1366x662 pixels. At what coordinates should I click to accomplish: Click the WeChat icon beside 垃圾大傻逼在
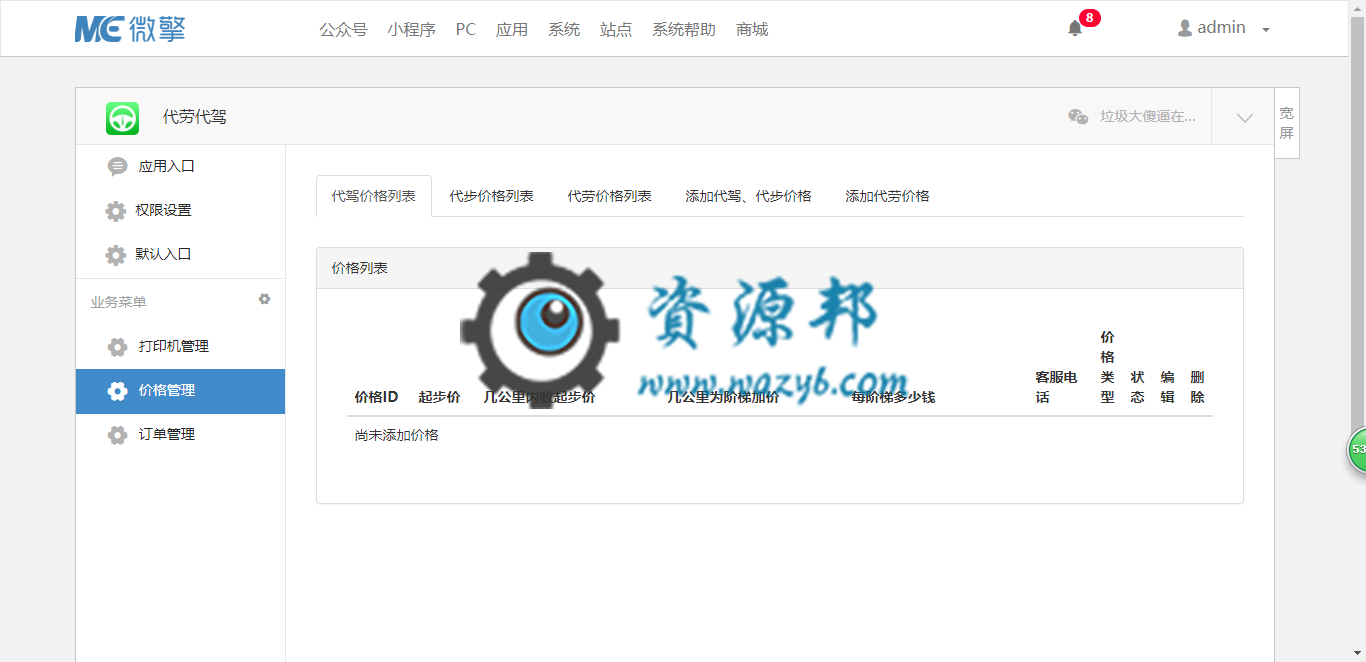pyautogui.click(x=1078, y=116)
